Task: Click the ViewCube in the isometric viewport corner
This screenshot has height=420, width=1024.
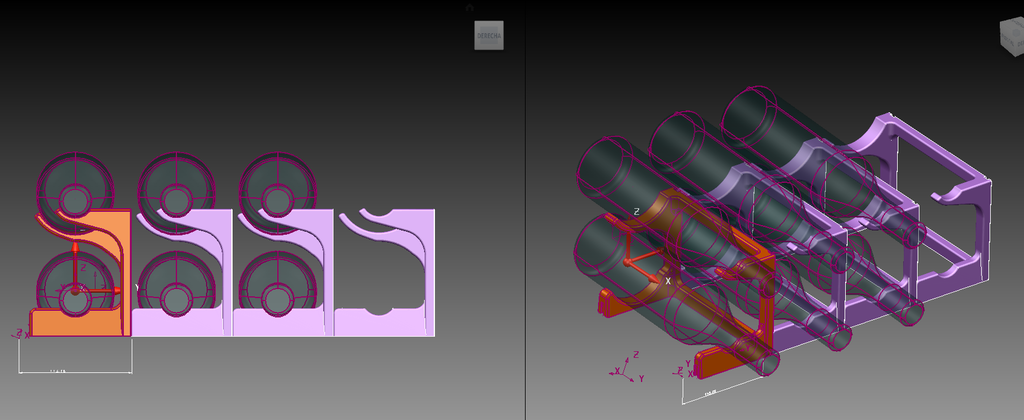Action: point(1012,36)
